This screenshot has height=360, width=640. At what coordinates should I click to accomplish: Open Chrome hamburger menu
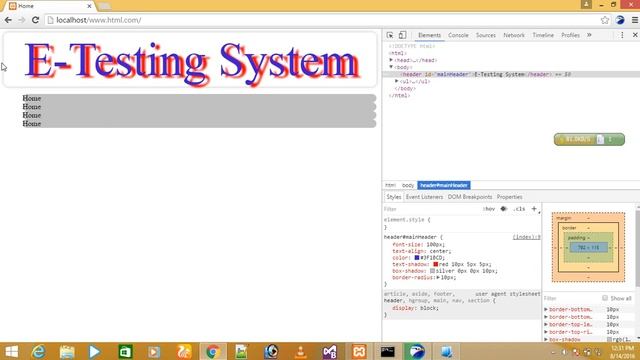(x=635, y=20)
